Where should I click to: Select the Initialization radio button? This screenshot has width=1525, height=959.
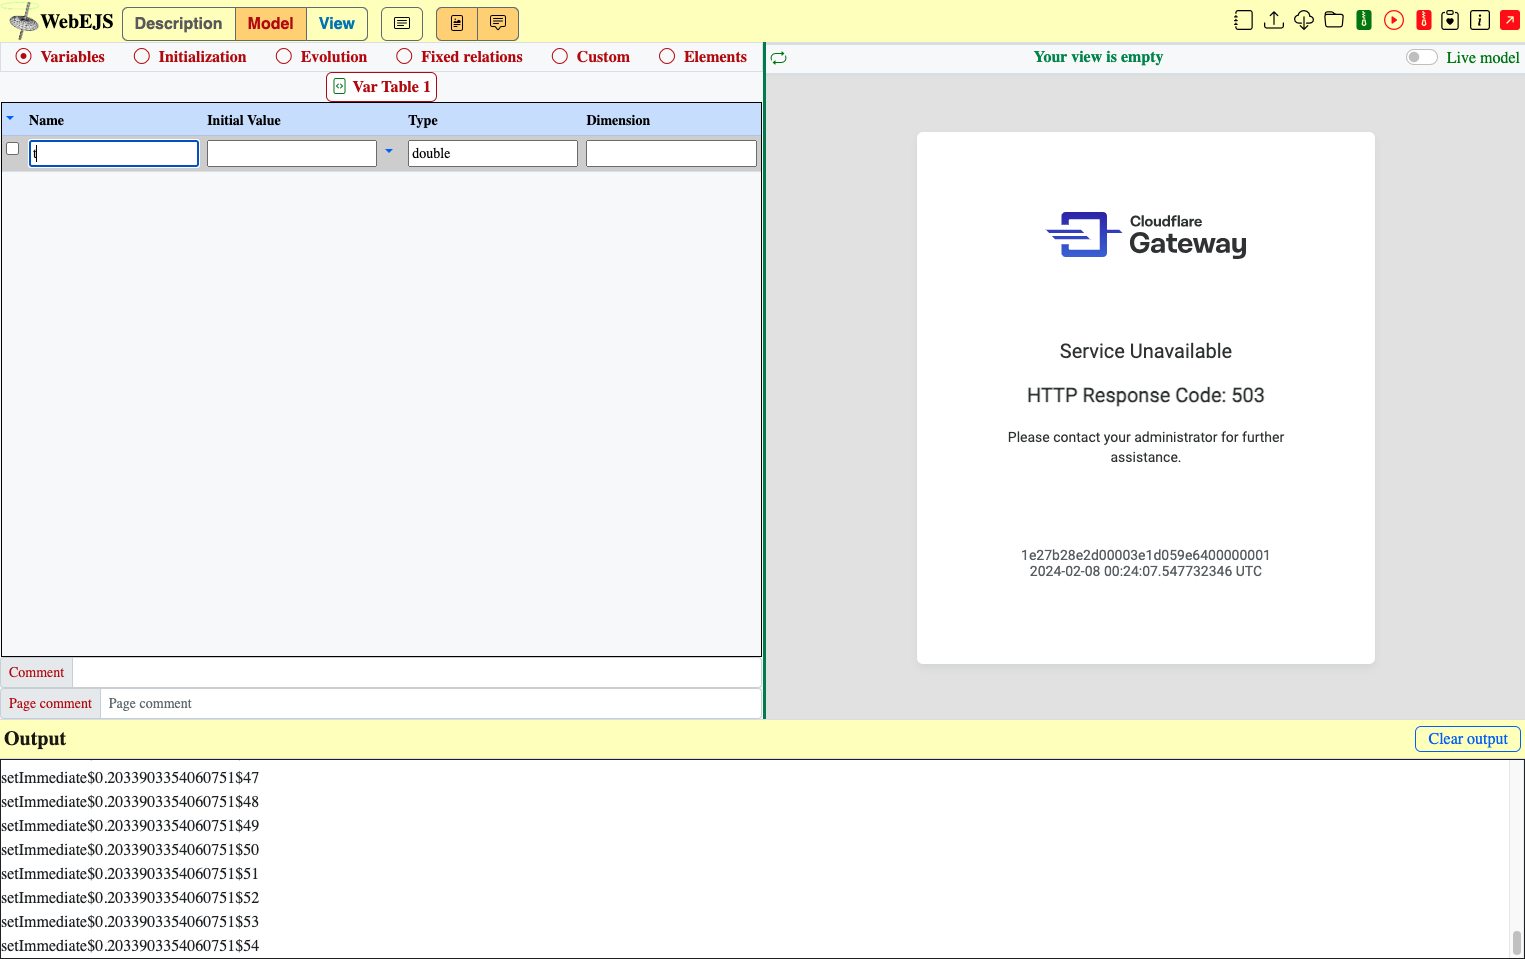point(142,56)
